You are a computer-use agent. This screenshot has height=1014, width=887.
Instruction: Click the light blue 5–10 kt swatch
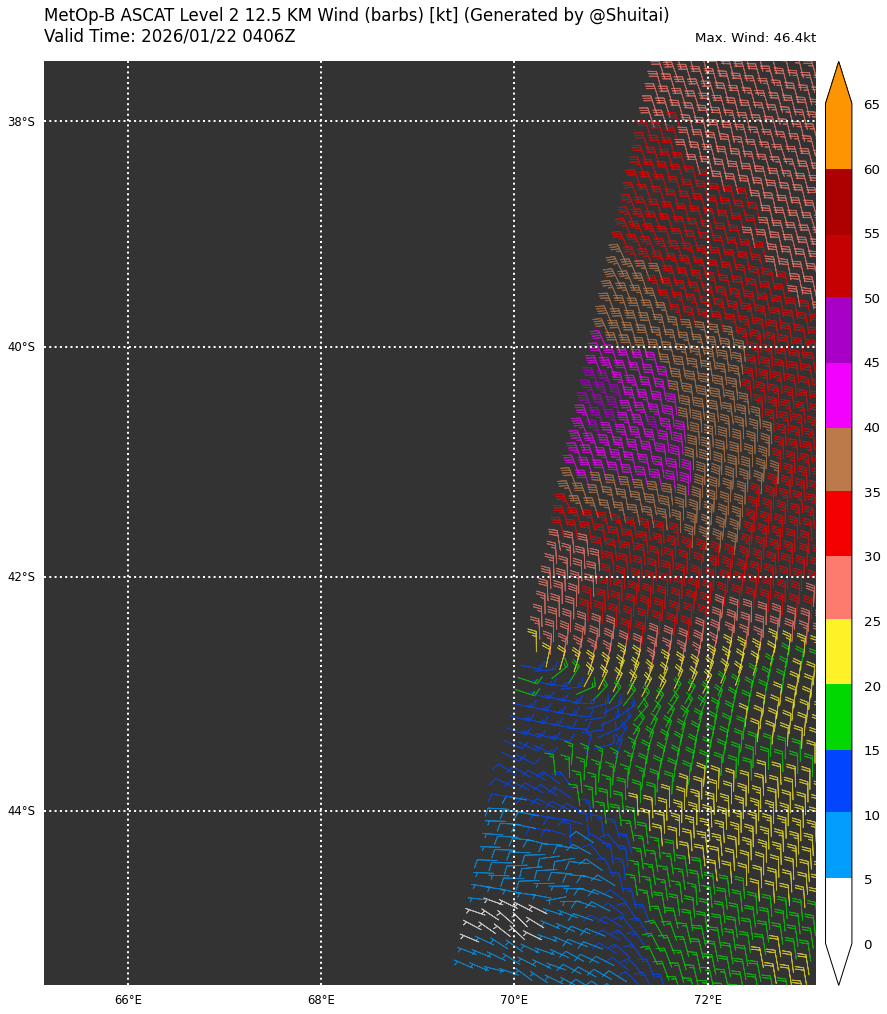(838, 845)
